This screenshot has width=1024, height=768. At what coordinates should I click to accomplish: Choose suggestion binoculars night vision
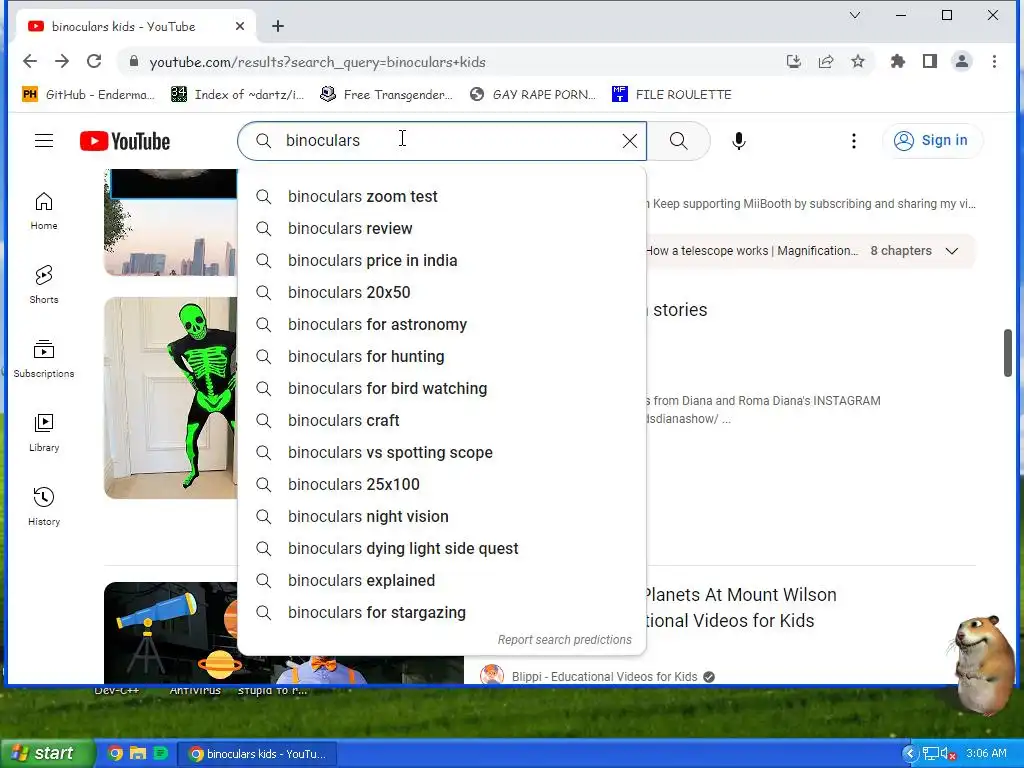pyautogui.click(x=442, y=517)
